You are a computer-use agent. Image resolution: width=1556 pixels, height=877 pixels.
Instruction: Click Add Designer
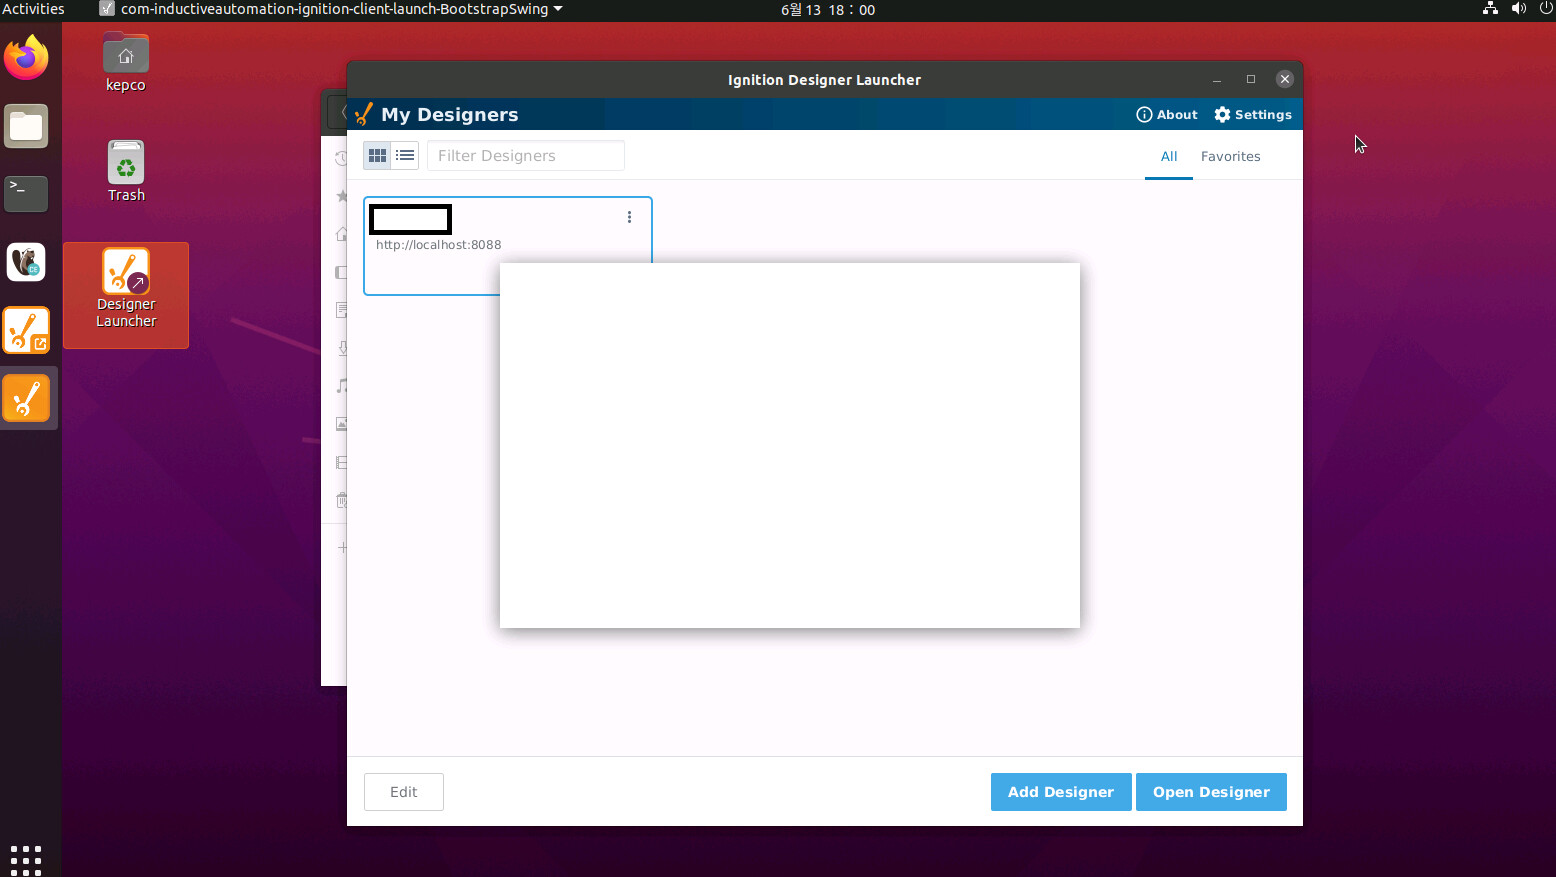pyautogui.click(x=1061, y=792)
